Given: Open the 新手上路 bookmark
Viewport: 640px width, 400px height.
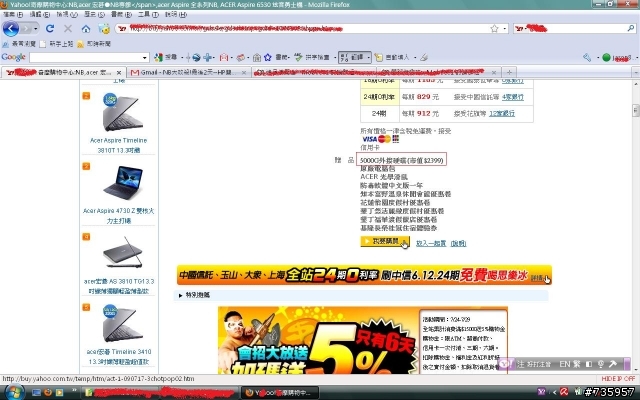Looking at the screenshot, I should (57, 44).
